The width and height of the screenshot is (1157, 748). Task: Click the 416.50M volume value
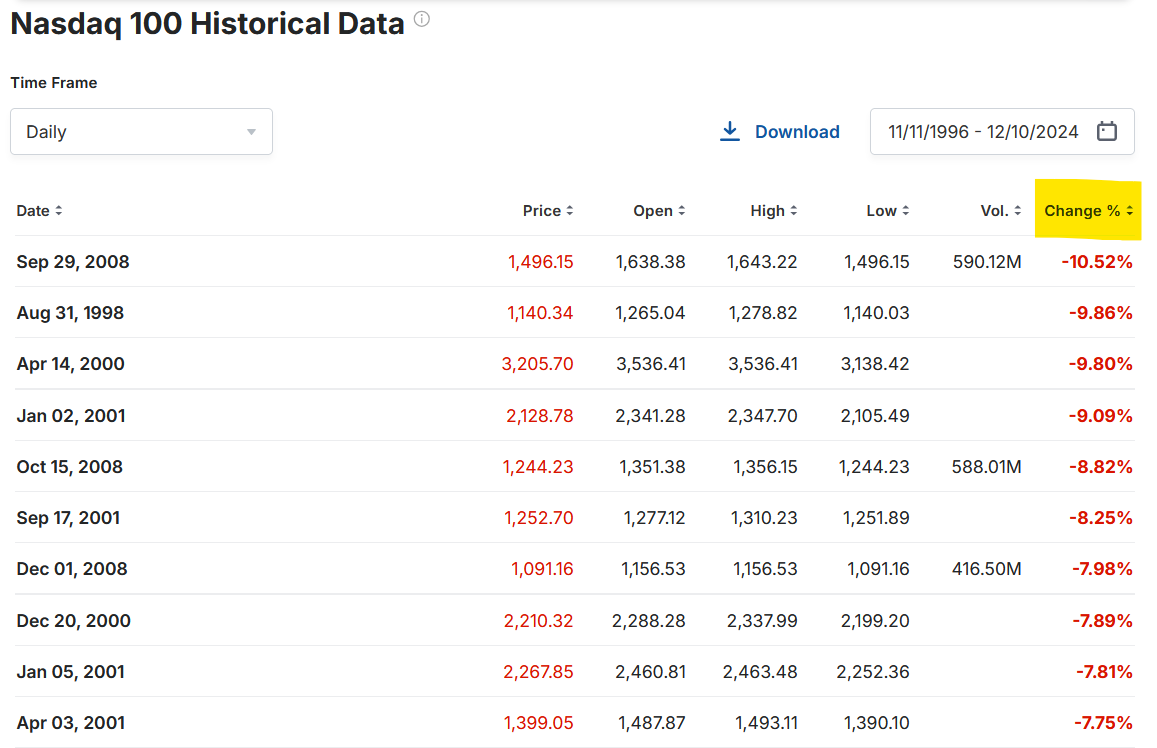pyautogui.click(x=987, y=569)
